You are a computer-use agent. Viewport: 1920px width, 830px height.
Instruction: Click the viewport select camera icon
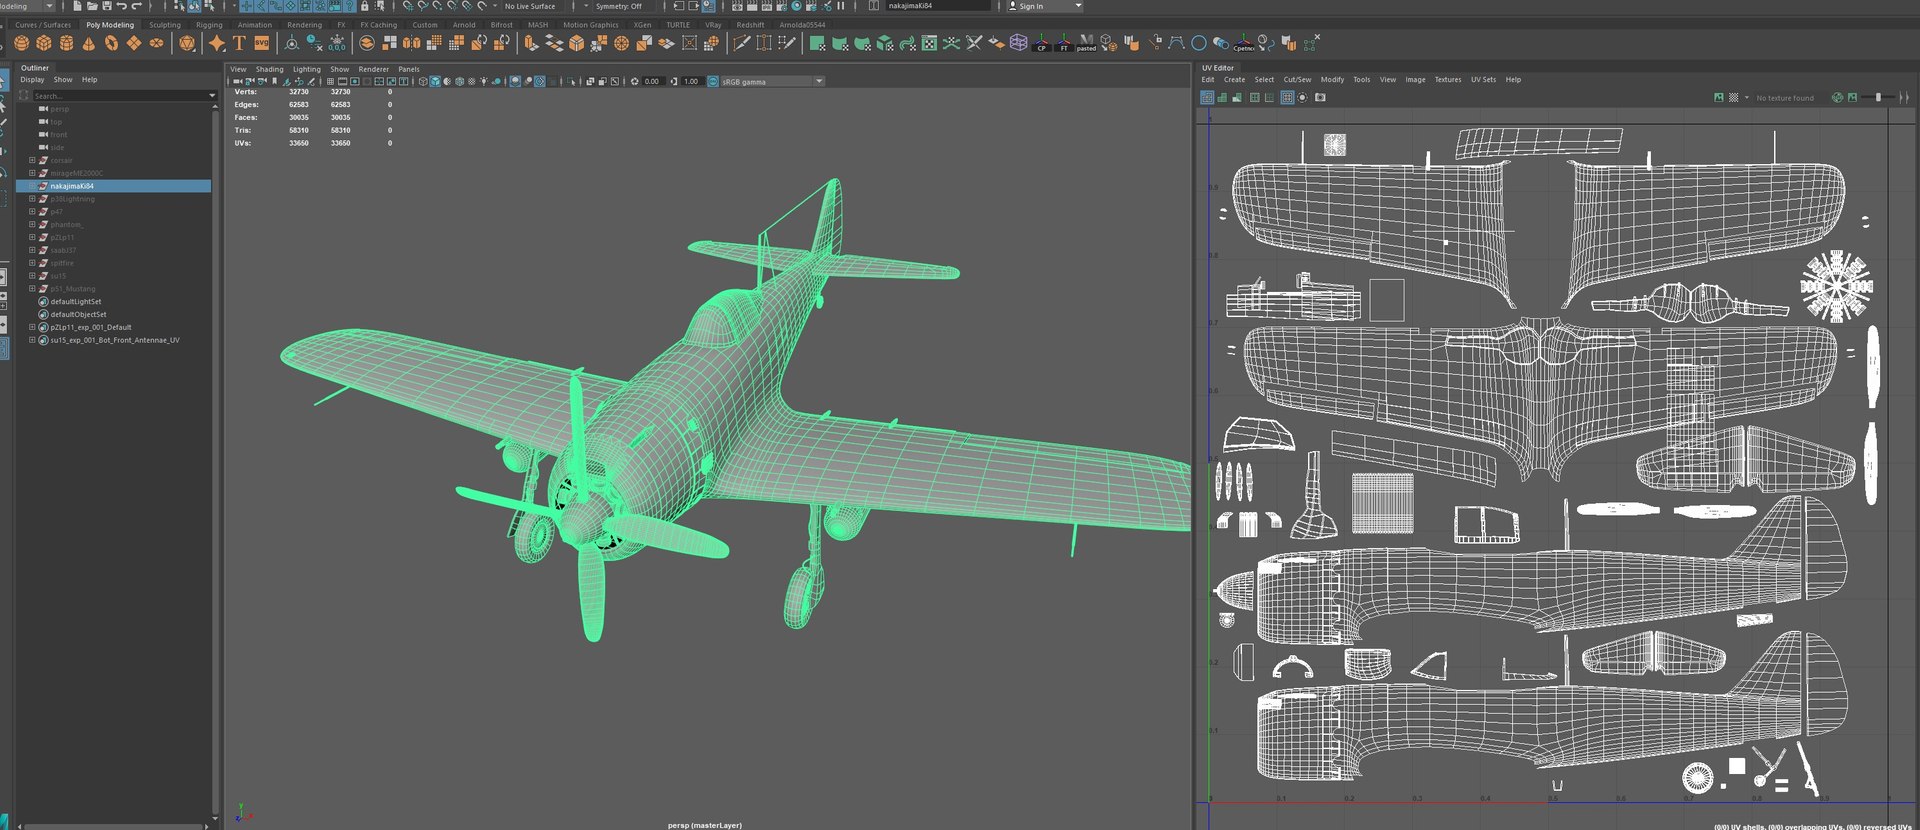pyautogui.click(x=238, y=81)
